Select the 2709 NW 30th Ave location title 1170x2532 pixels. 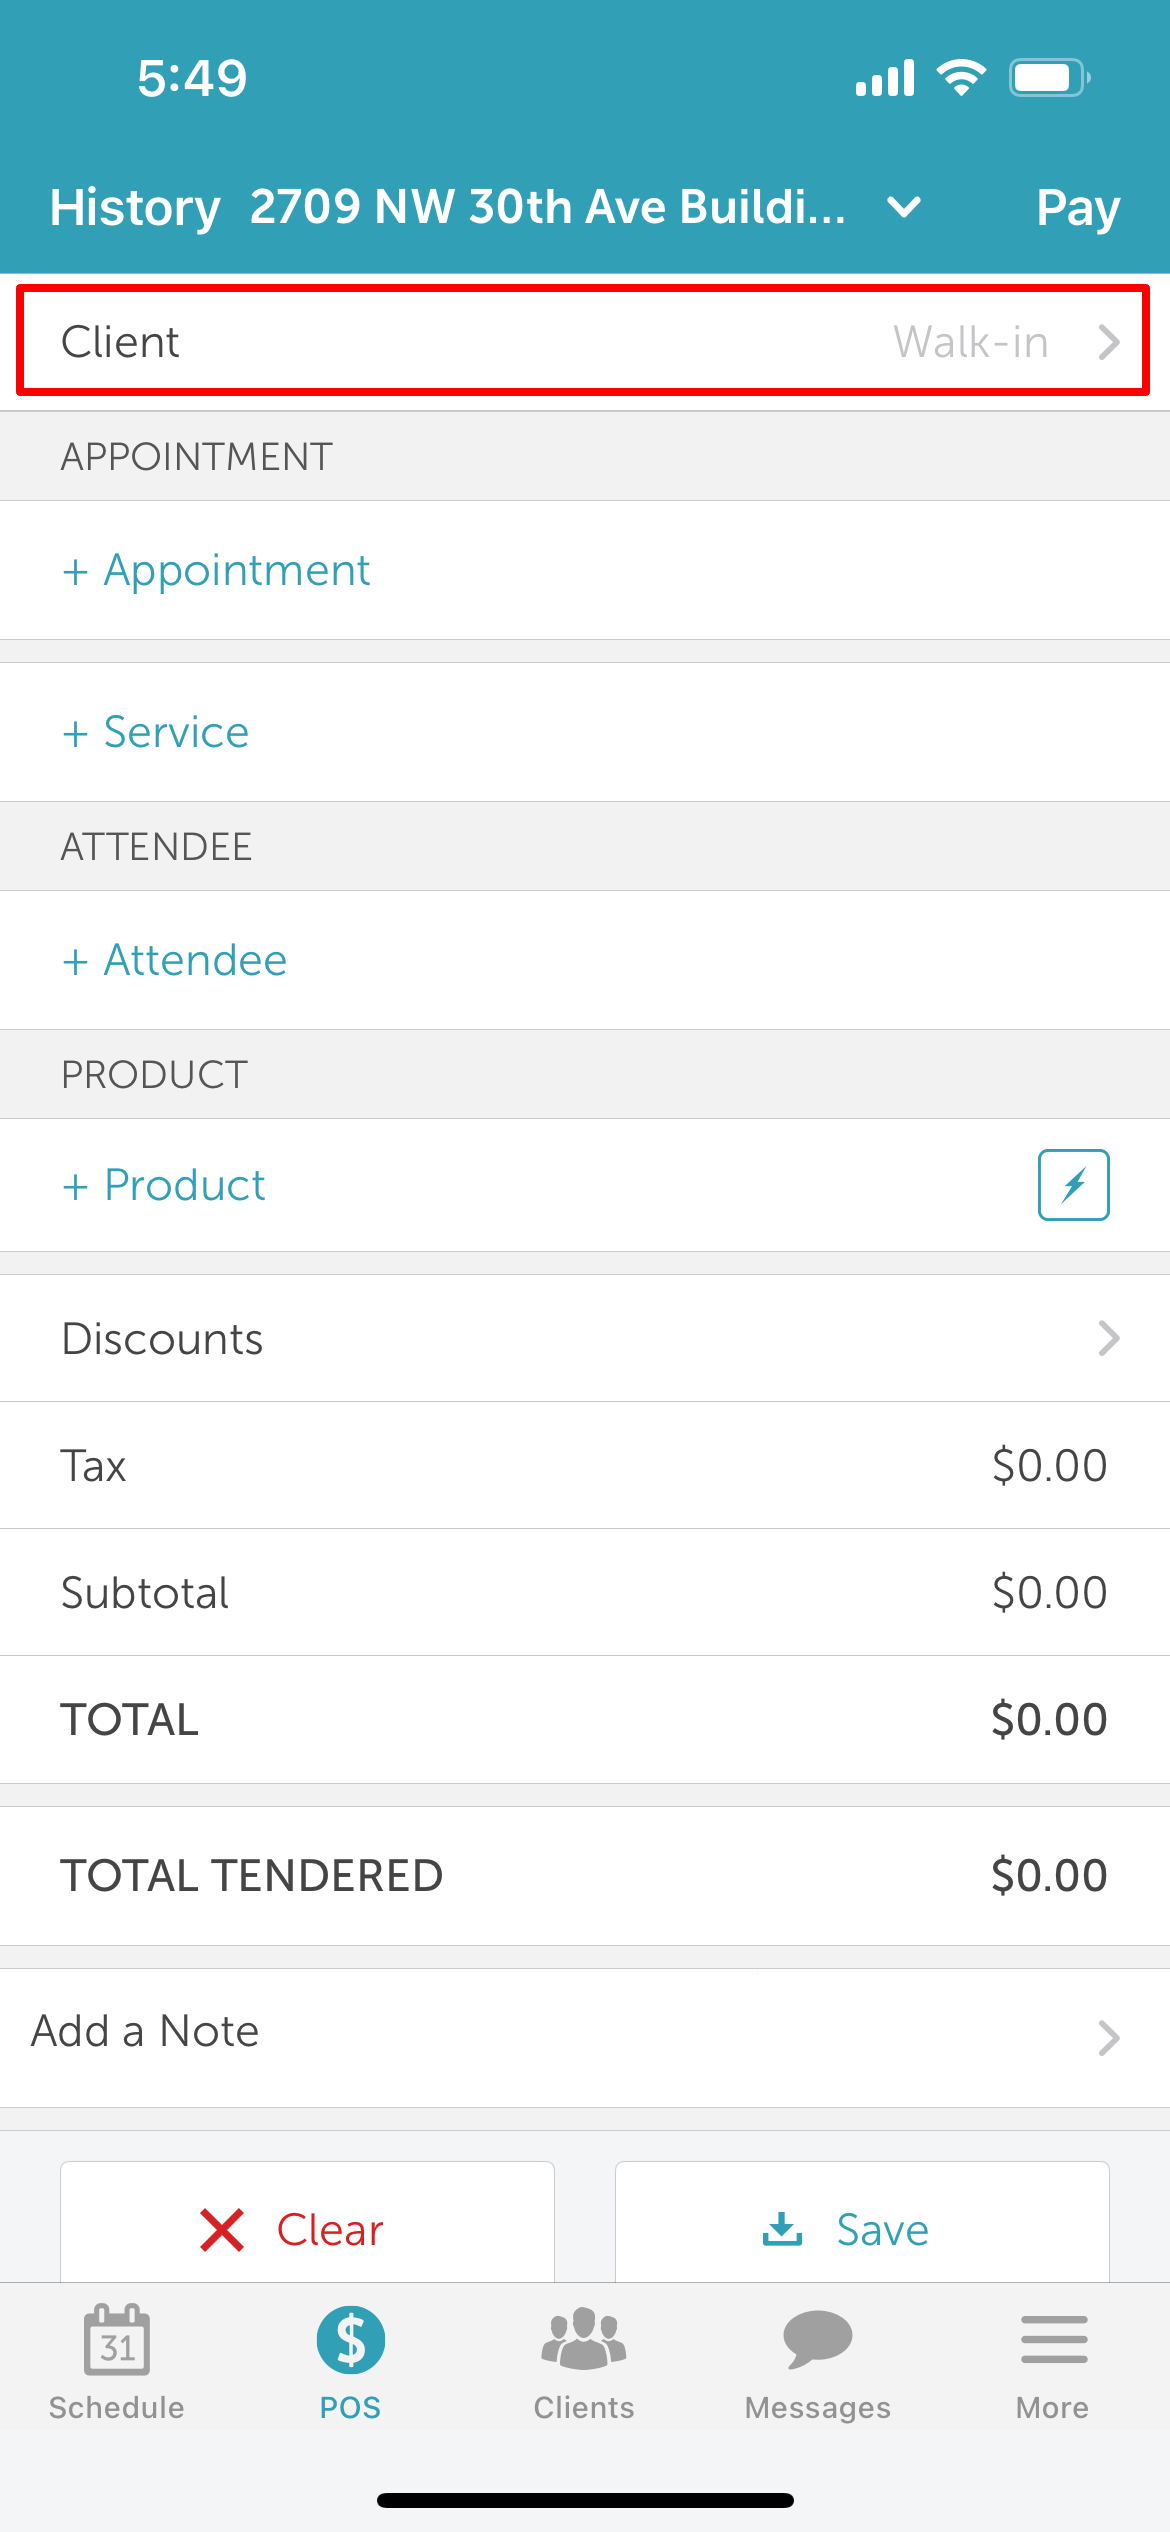(x=547, y=207)
